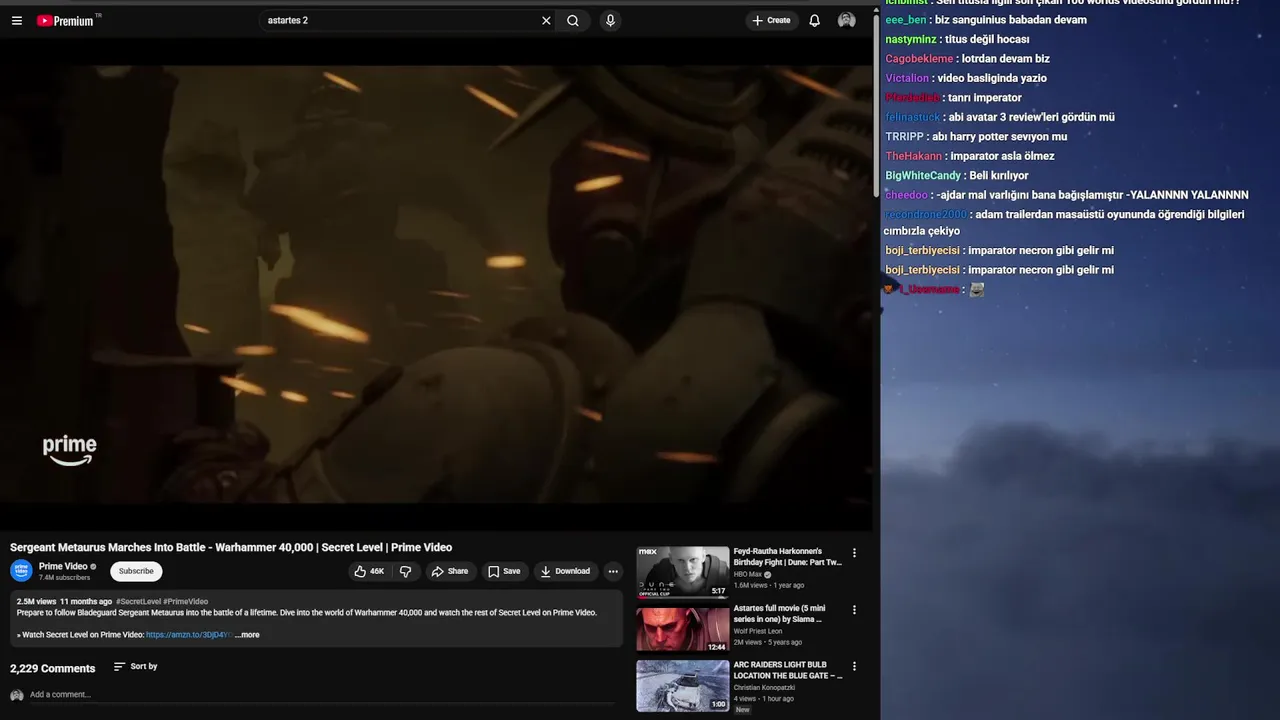
Task: Download the video
Action: [565, 571]
